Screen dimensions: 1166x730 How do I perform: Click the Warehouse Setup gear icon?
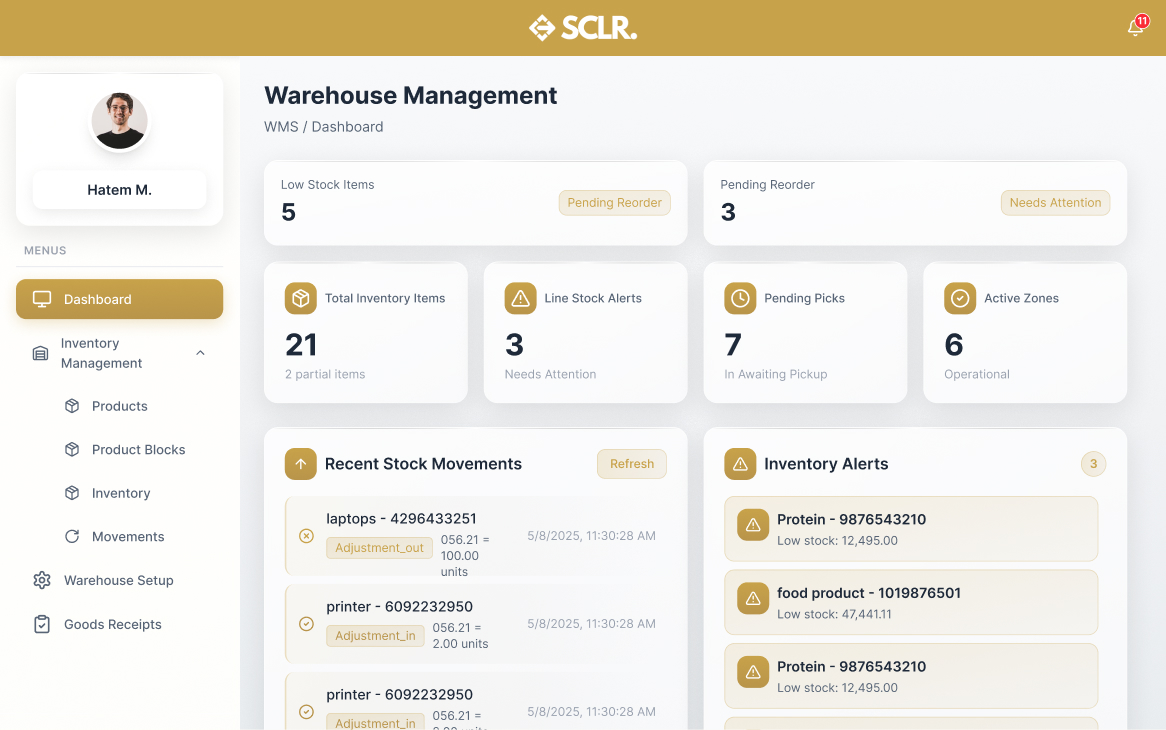(x=41, y=580)
